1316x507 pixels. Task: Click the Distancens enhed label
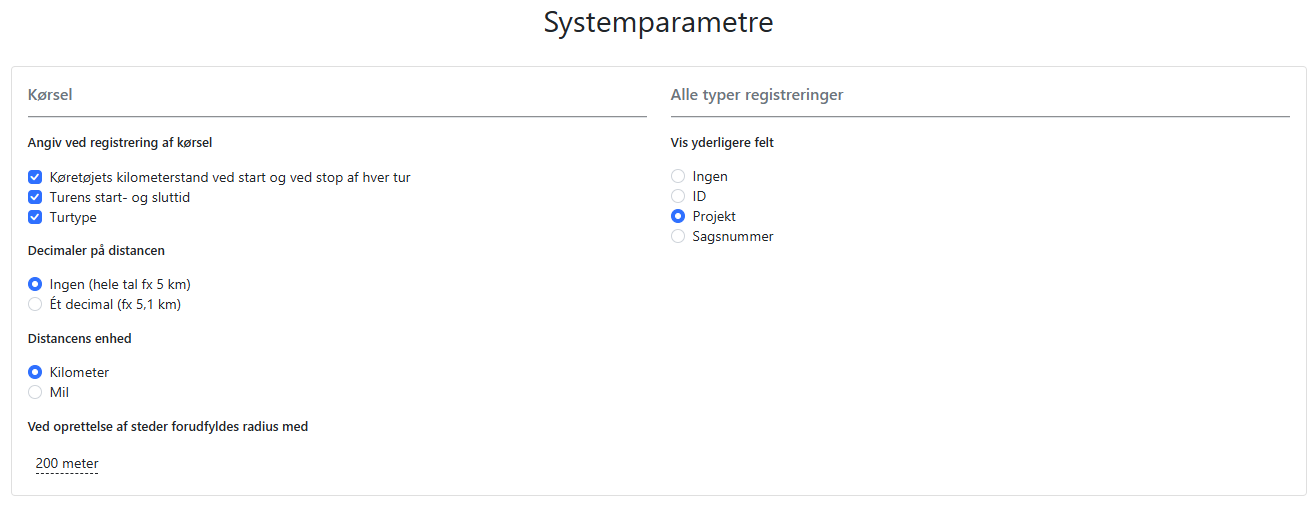[x=80, y=338]
